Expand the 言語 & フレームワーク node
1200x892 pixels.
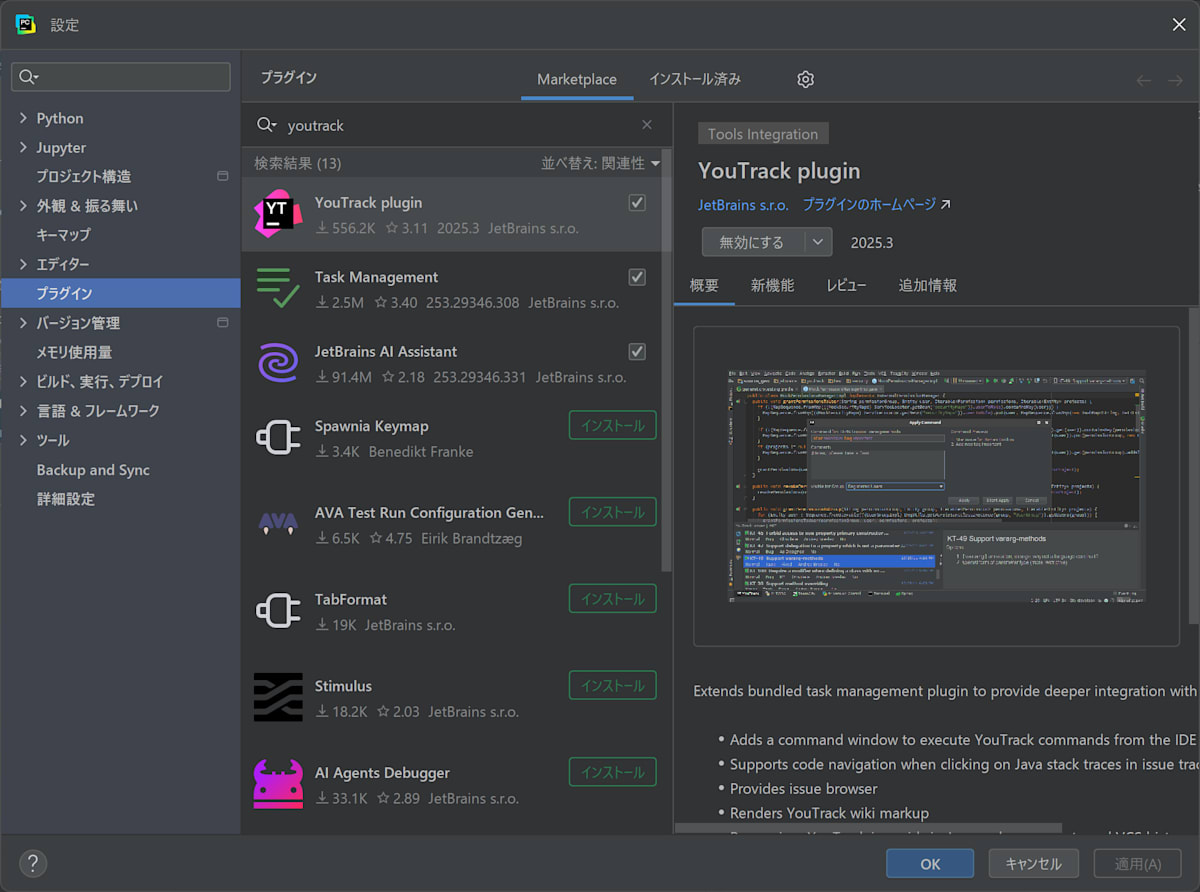pyautogui.click(x=23, y=410)
